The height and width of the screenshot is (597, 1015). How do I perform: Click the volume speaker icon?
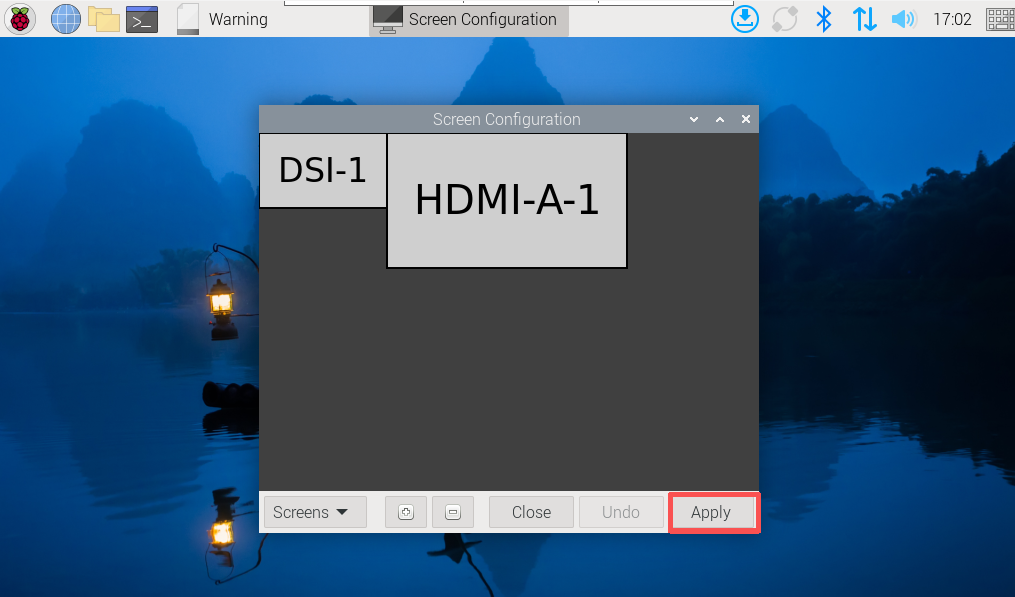pos(903,18)
